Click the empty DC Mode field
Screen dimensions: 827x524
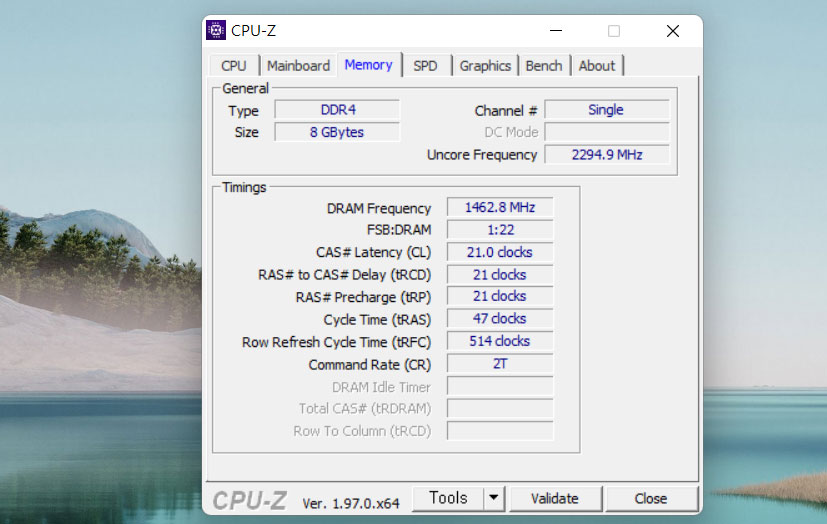(x=607, y=132)
